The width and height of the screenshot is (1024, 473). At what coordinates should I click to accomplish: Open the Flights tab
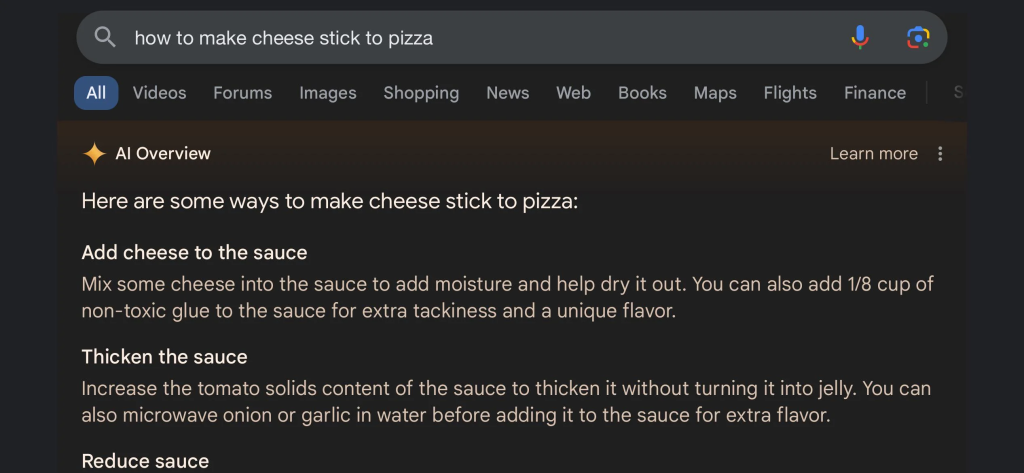click(x=790, y=93)
